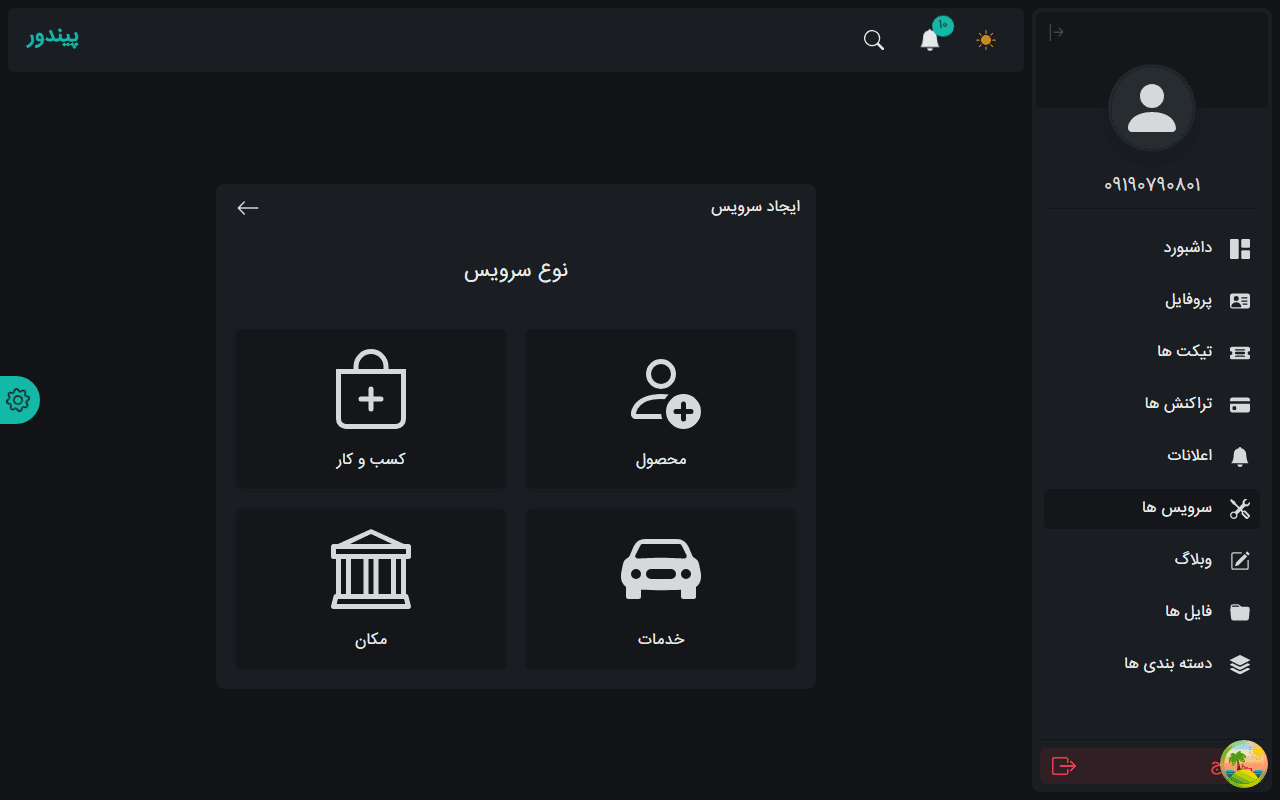Select the محصول label
The width and height of the screenshot is (1280, 800).
coord(661,460)
